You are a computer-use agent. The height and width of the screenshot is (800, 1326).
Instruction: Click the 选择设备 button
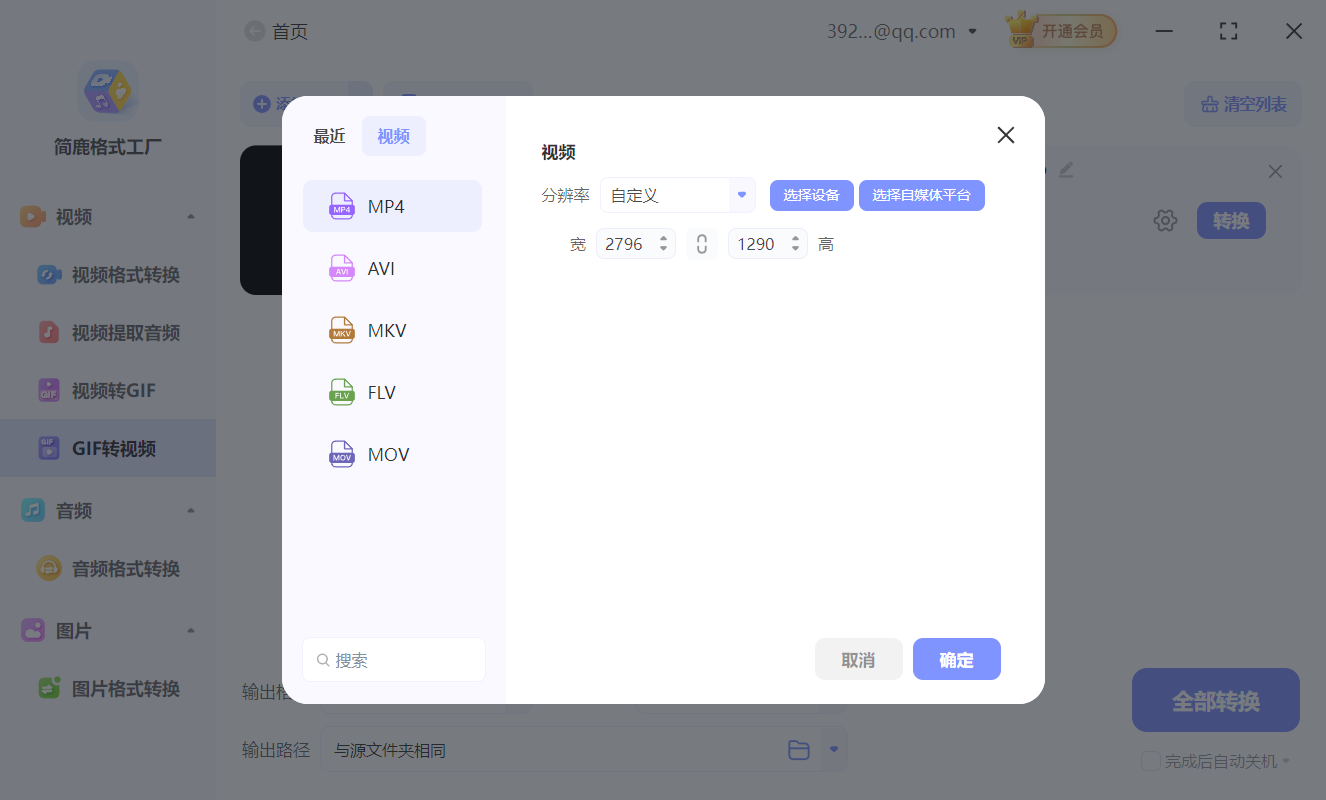click(811, 195)
